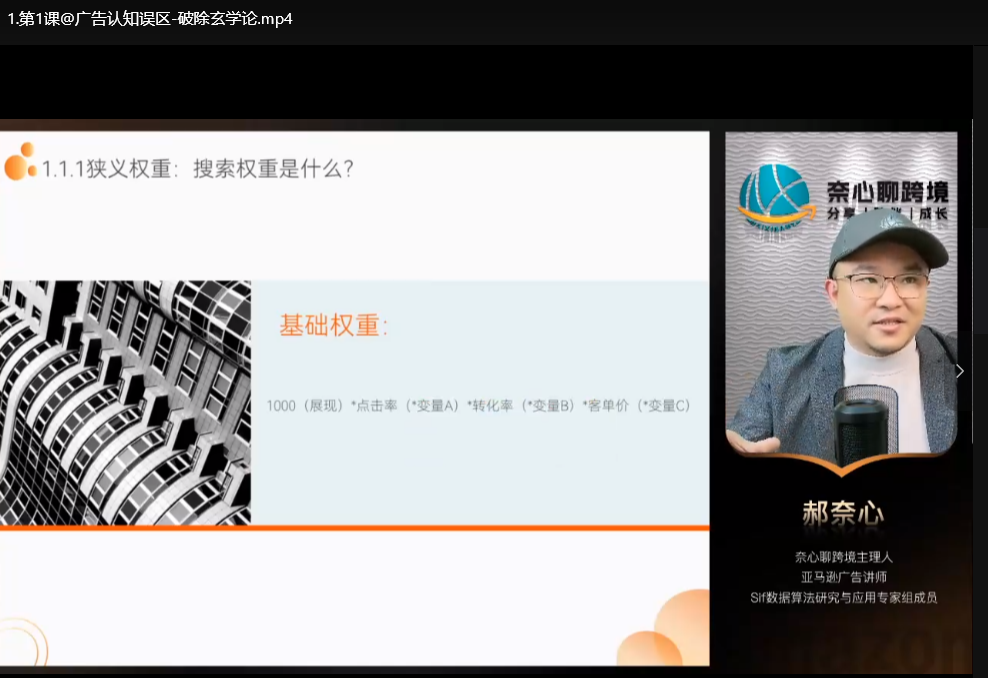Click the black-and-white building photo on slide
Screen dimensions: 988x678
(x=125, y=403)
